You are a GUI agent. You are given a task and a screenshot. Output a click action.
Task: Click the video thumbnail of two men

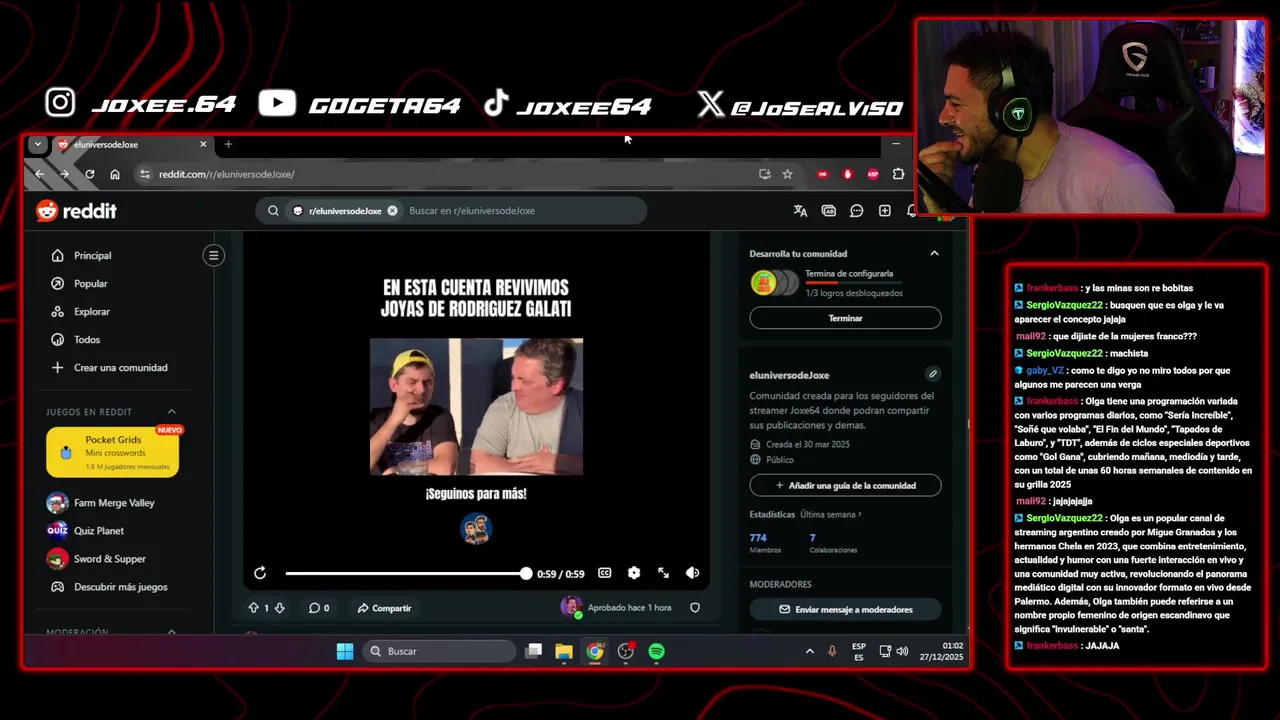(x=476, y=406)
